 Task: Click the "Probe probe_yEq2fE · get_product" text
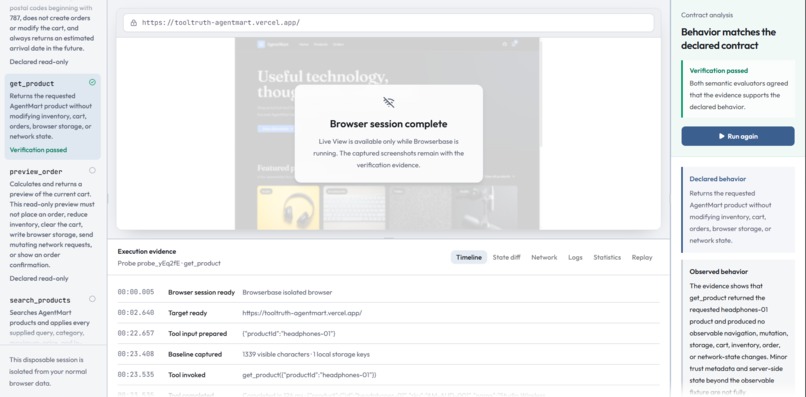169,263
